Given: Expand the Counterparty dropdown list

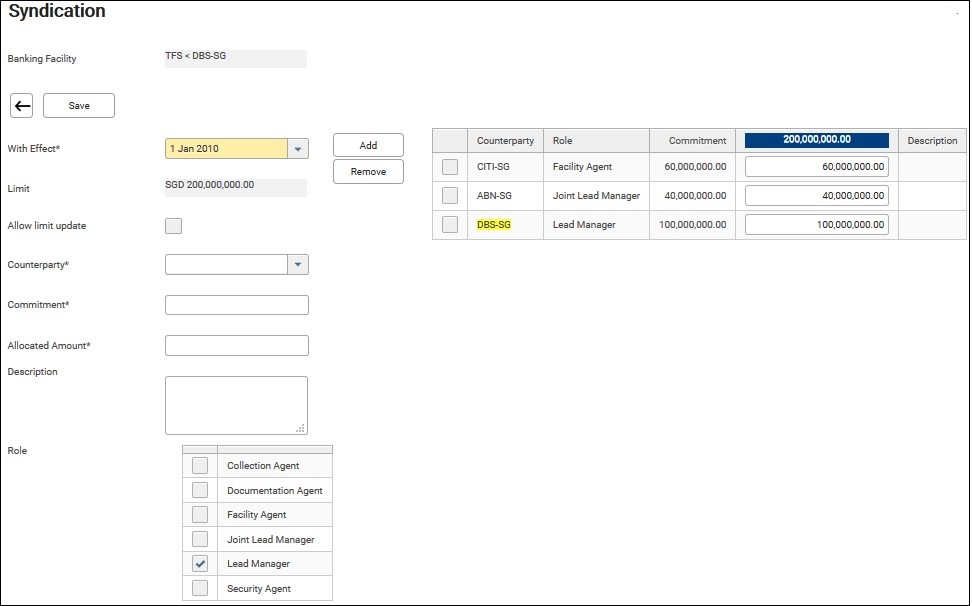Looking at the screenshot, I should click(297, 265).
